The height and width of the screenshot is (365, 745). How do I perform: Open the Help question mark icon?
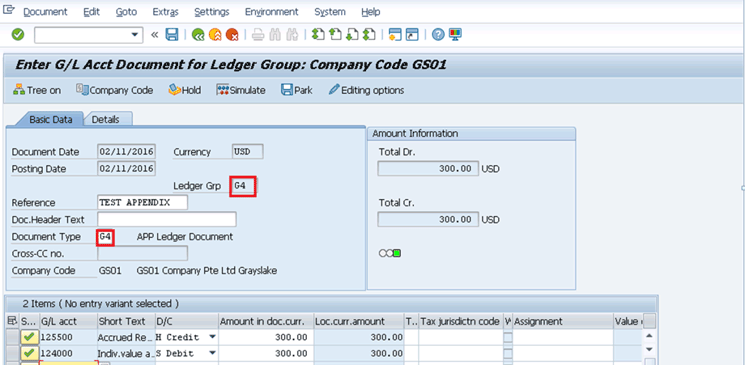point(438,35)
